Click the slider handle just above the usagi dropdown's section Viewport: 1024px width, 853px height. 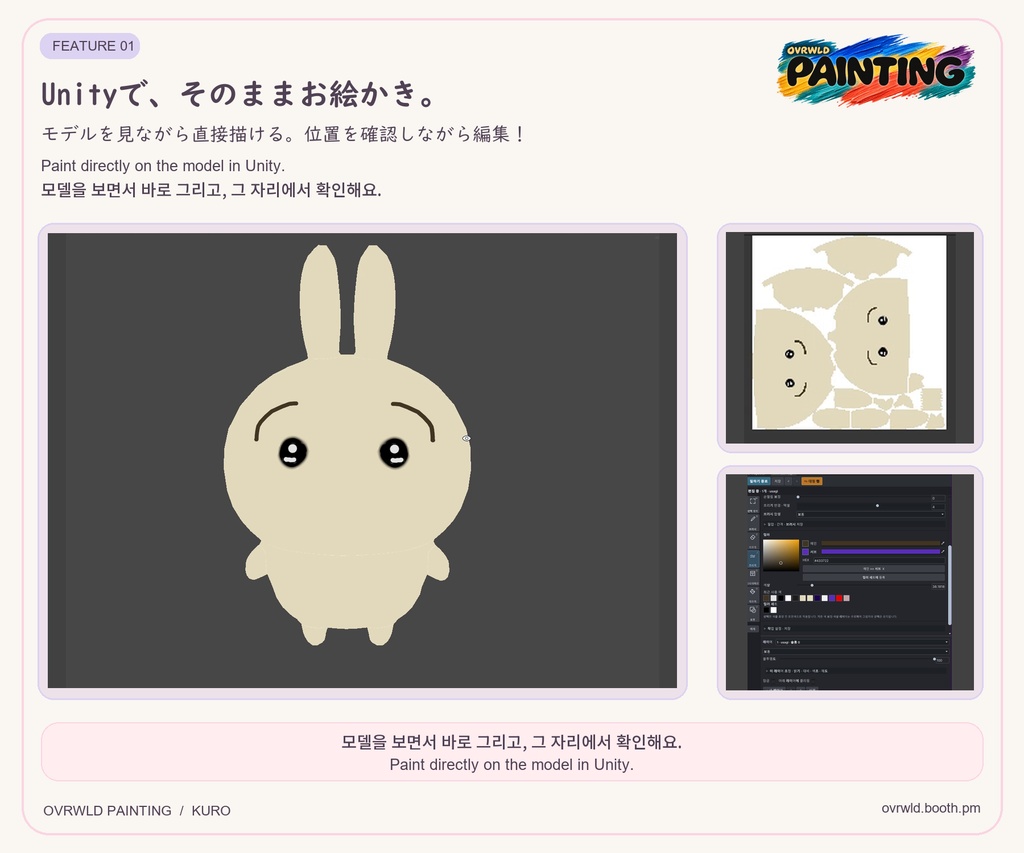point(812,586)
